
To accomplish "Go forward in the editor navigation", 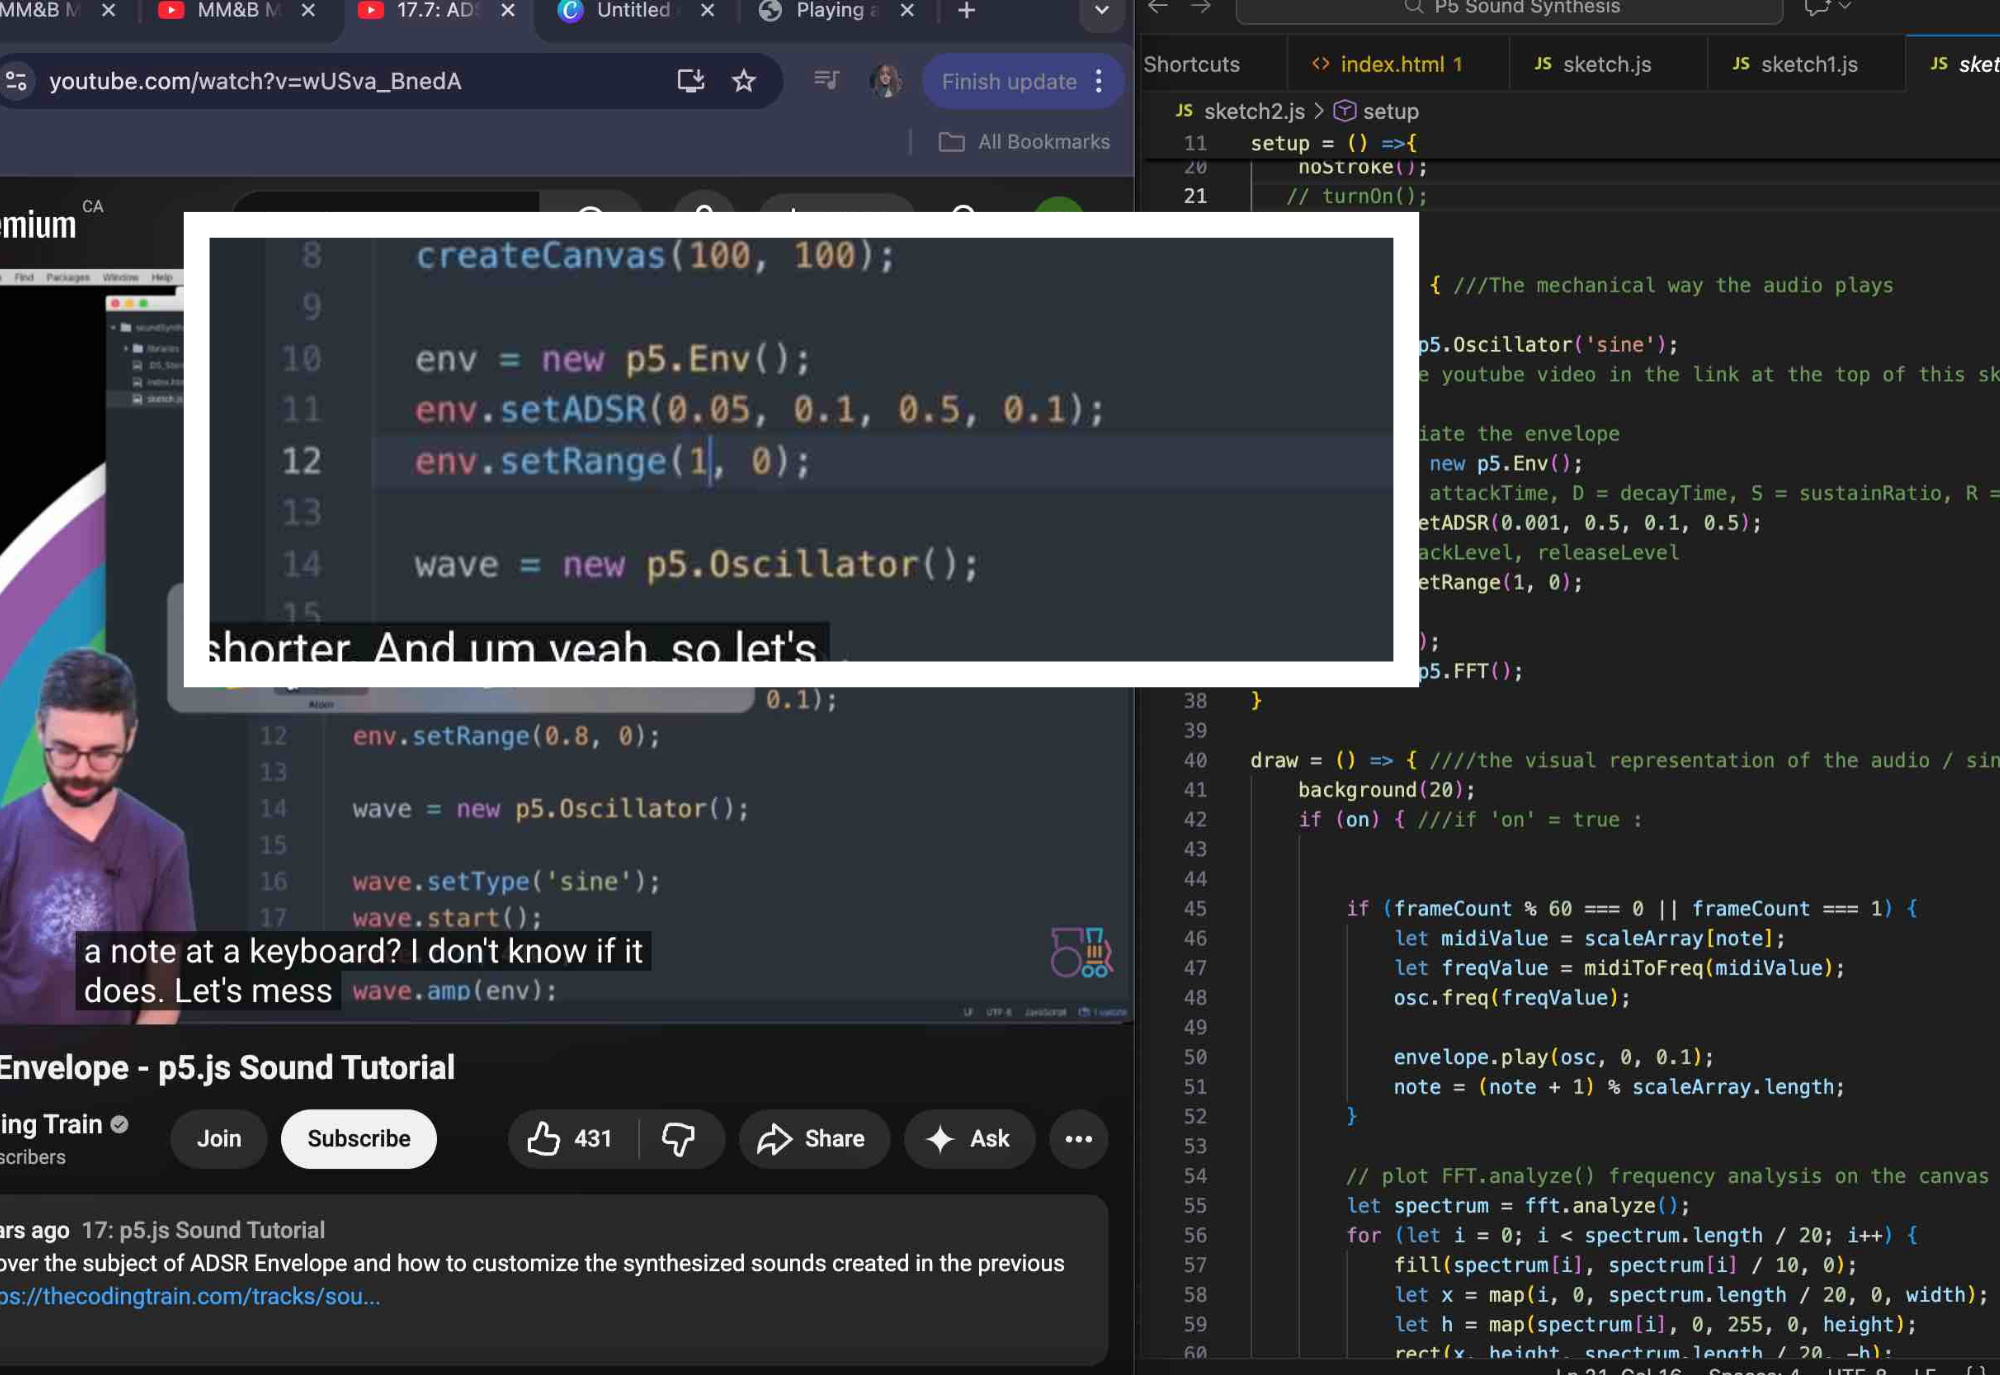I will (1201, 6).
